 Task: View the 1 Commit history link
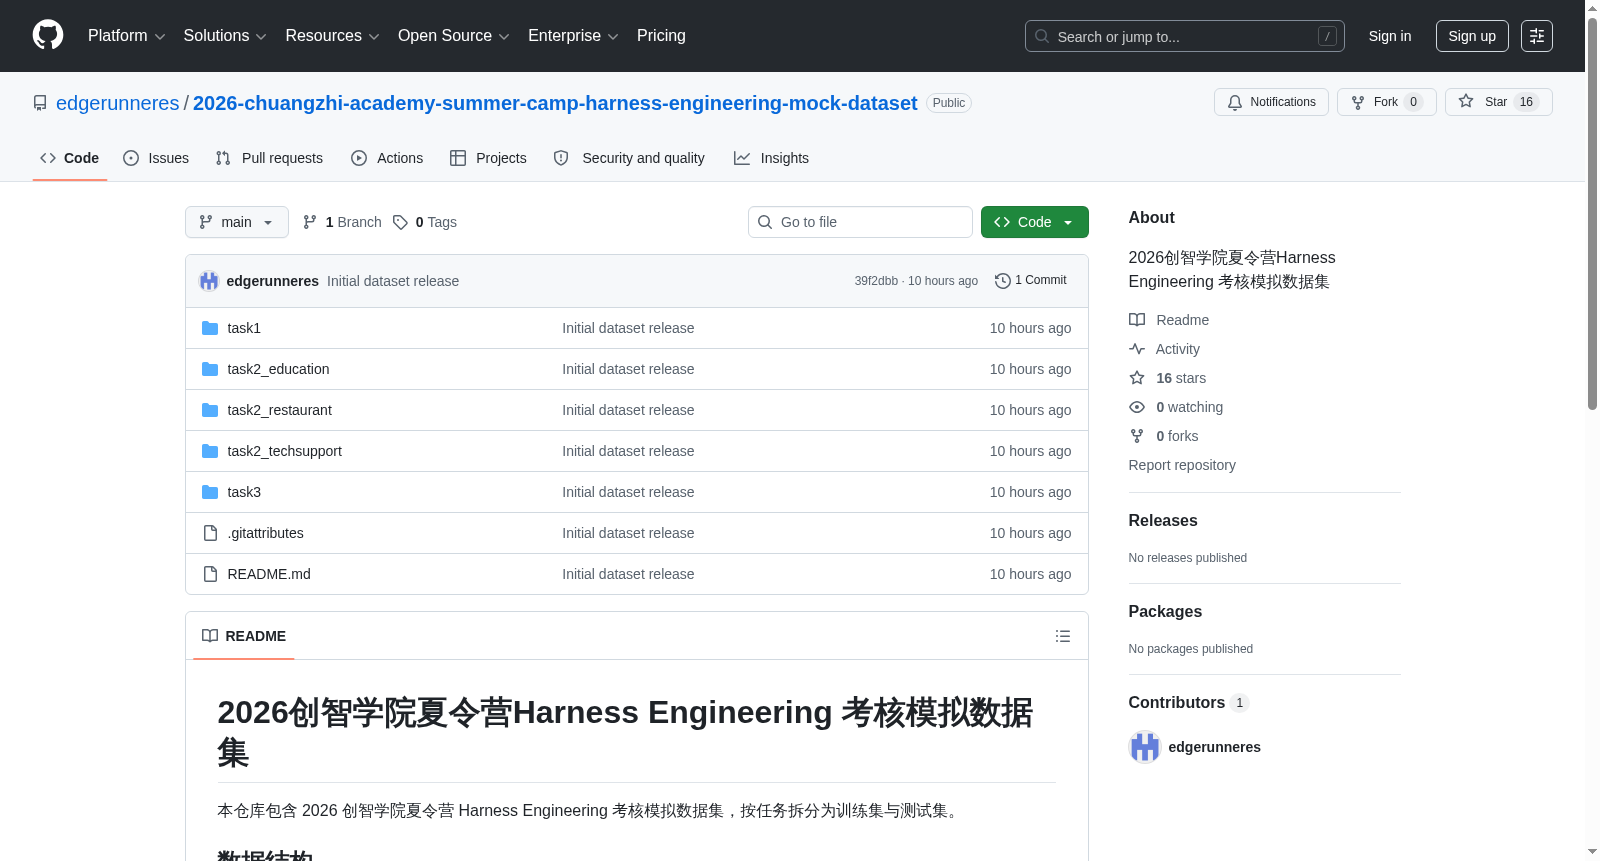click(x=1031, y=281)
